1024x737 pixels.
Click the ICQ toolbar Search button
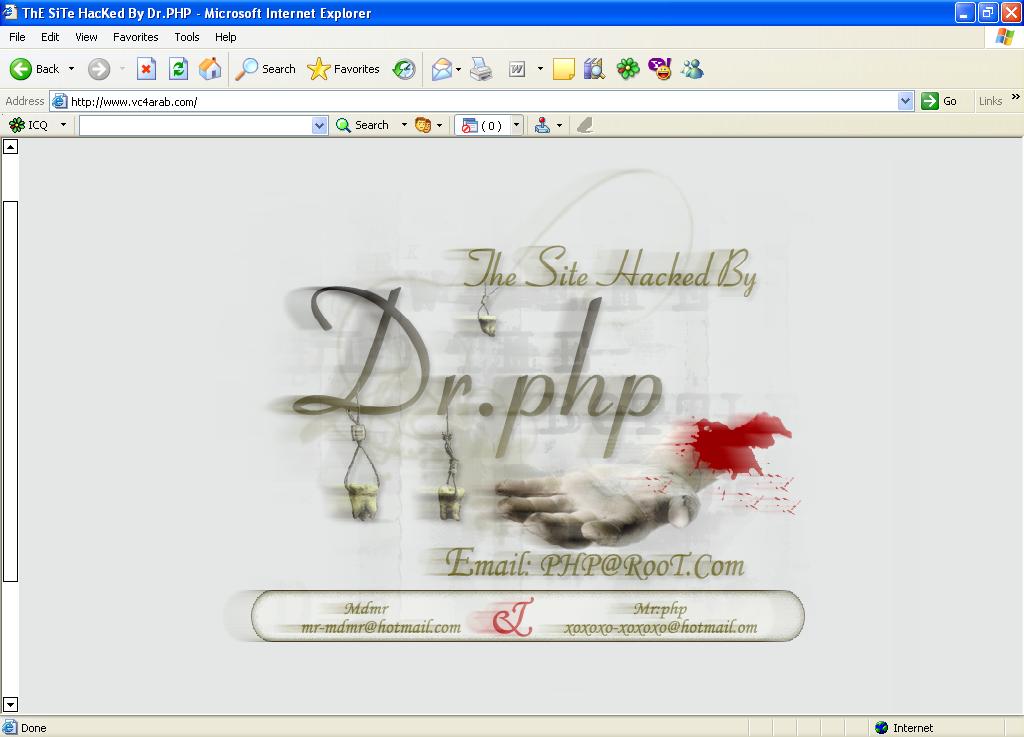[x=362, y=125]
